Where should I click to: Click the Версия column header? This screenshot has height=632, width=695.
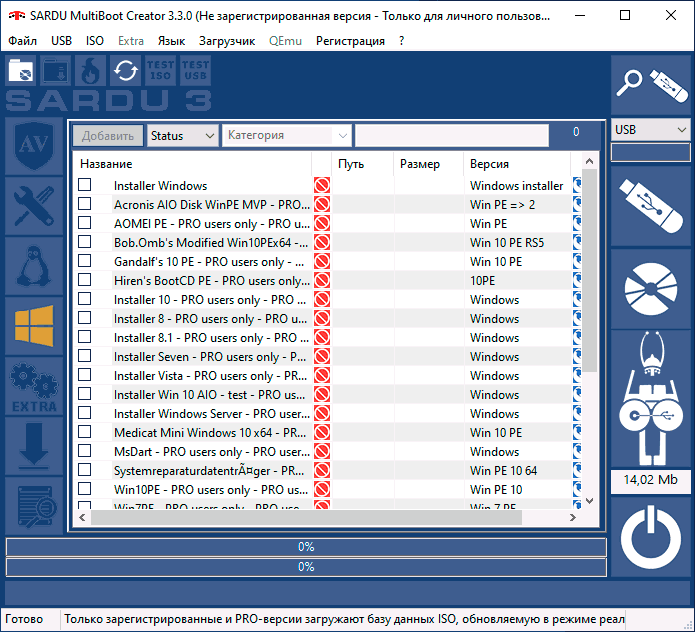(489, 163)
